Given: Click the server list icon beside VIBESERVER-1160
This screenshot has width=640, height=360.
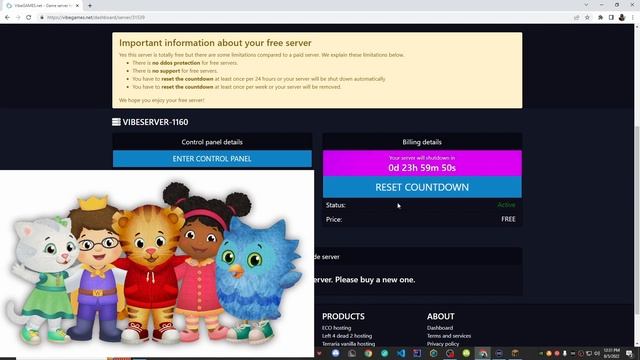Looking at the screenshot, I should coord(116,122).
